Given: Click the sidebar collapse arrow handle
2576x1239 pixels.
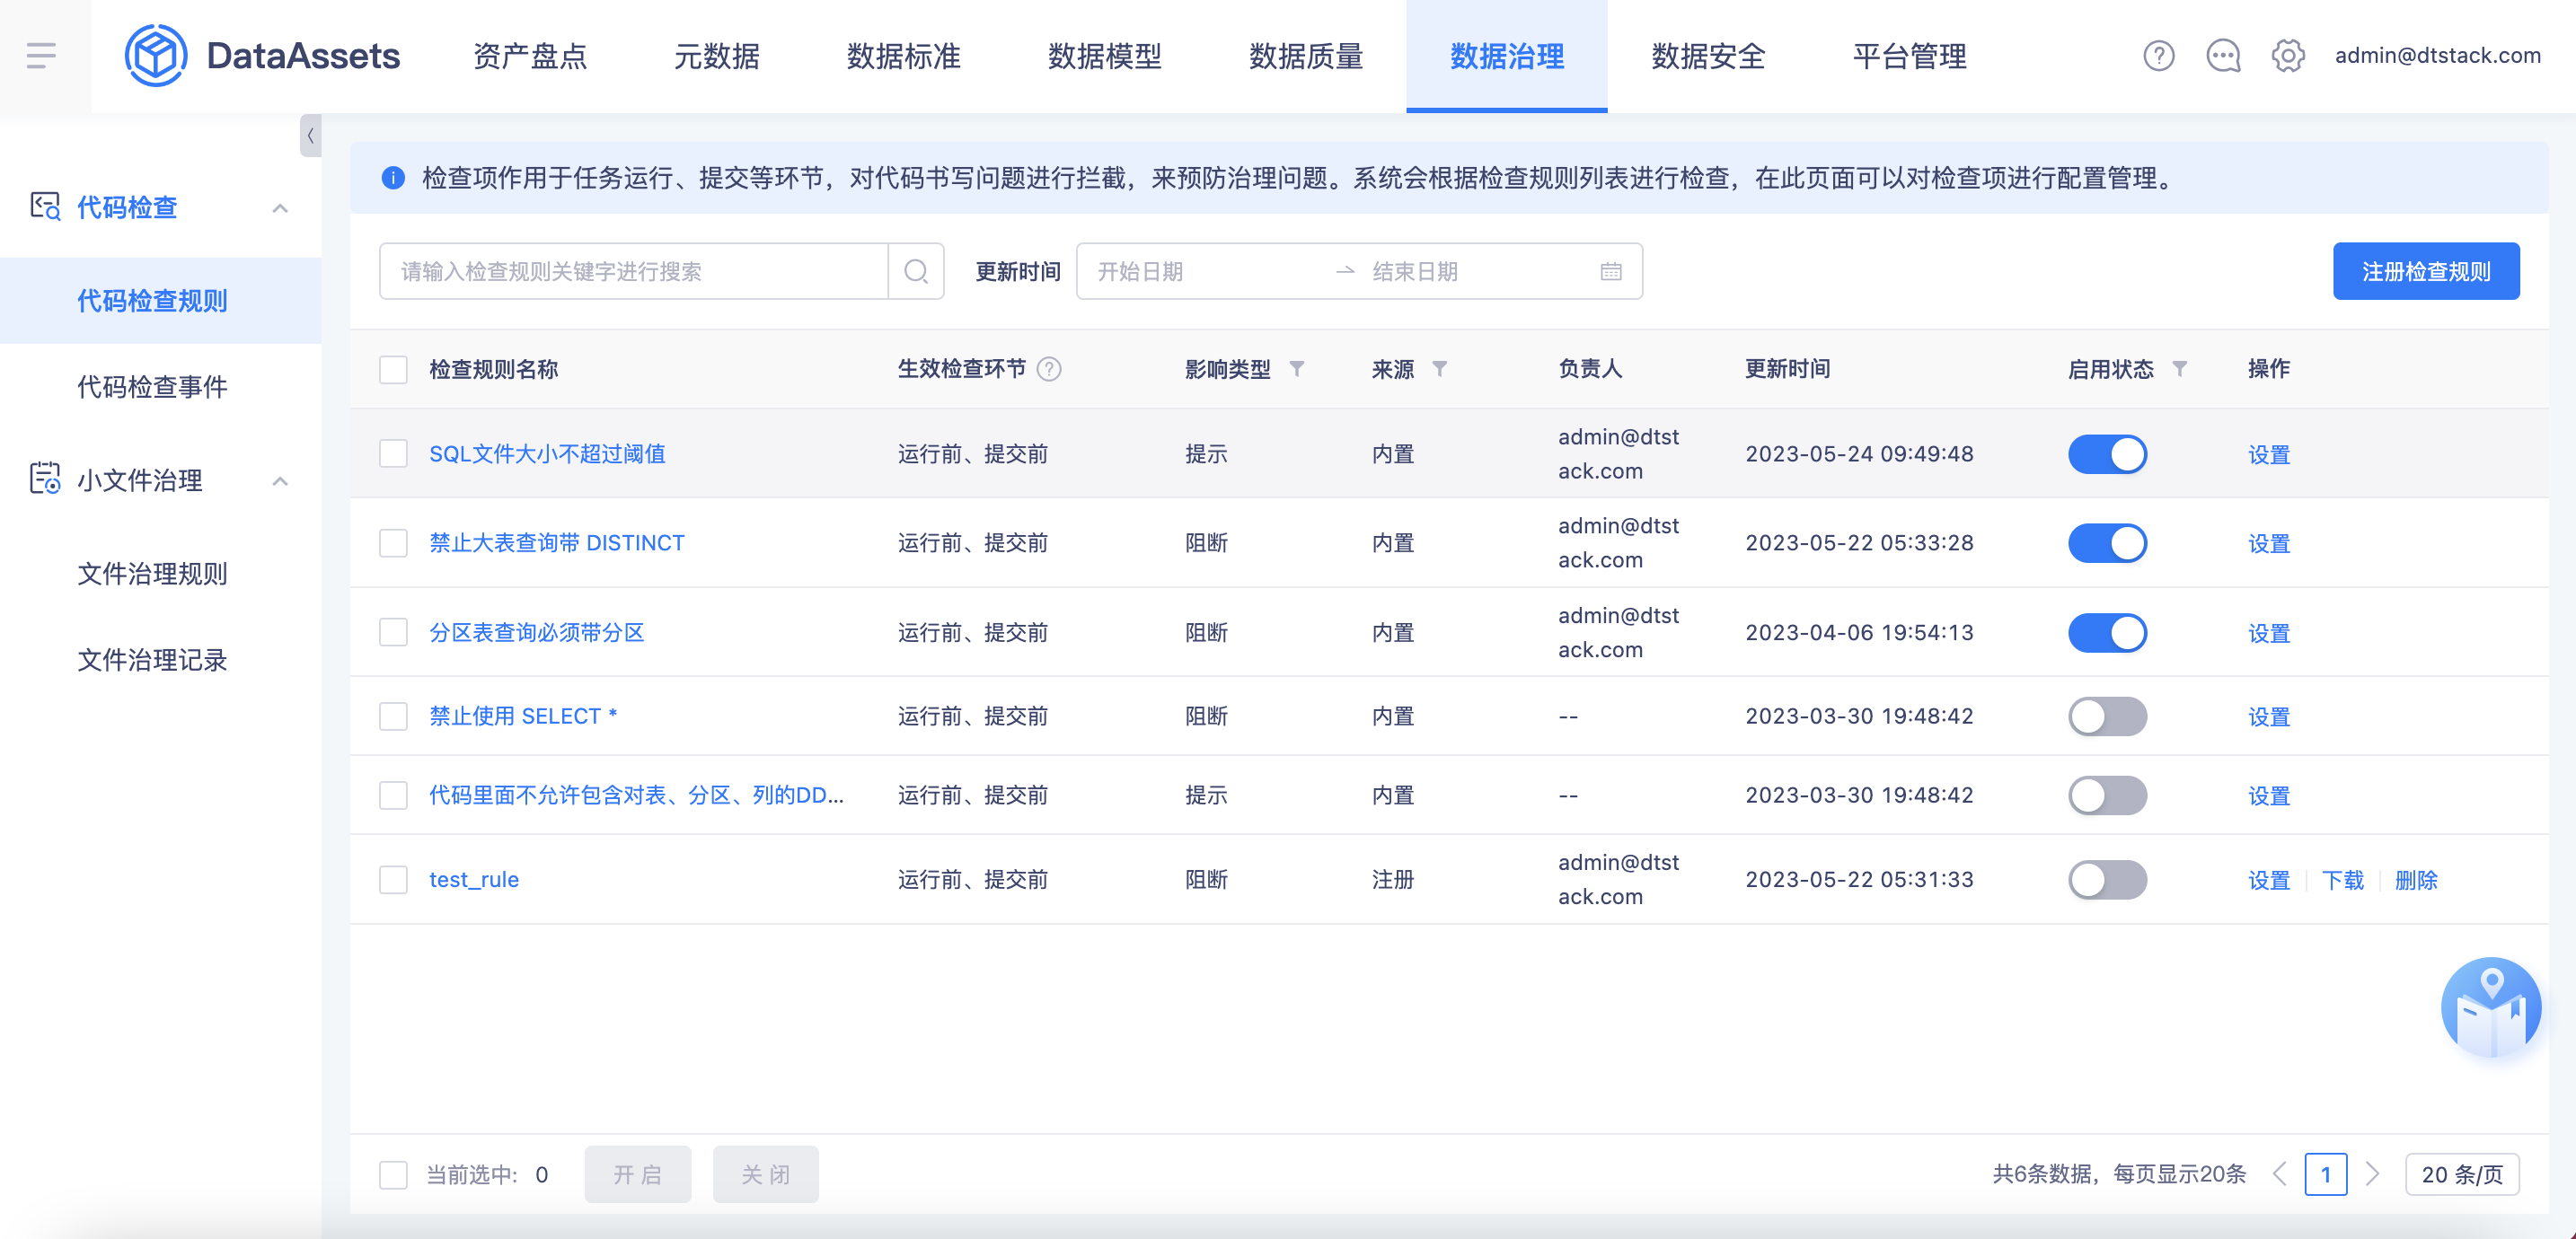Looking at the screenshot, I should (310, 136).
